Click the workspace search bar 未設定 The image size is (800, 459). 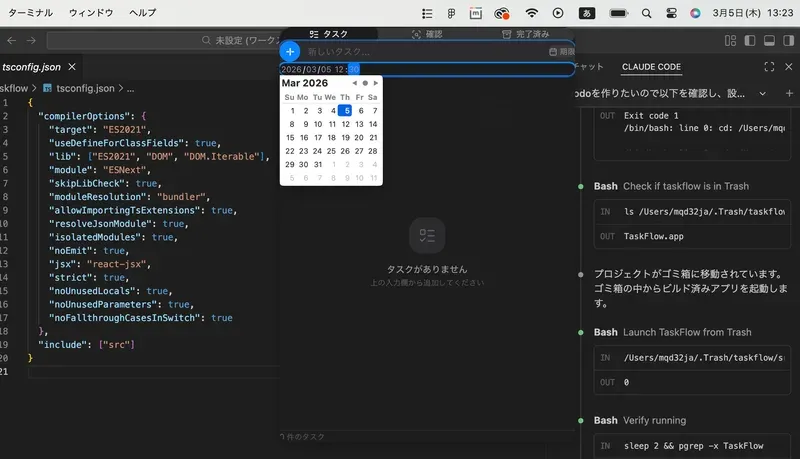point(163,40)
